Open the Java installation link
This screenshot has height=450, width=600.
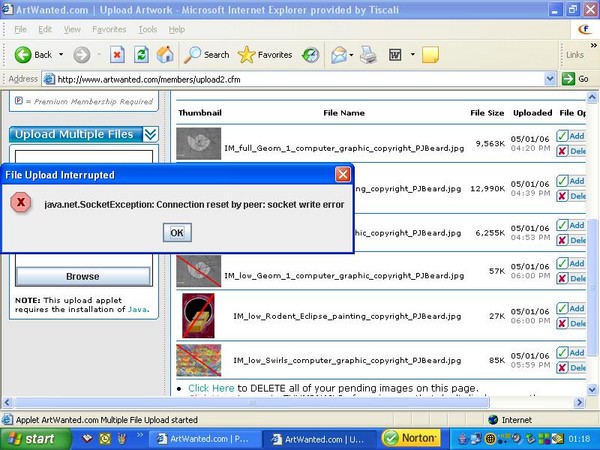[x=137, y=309]
